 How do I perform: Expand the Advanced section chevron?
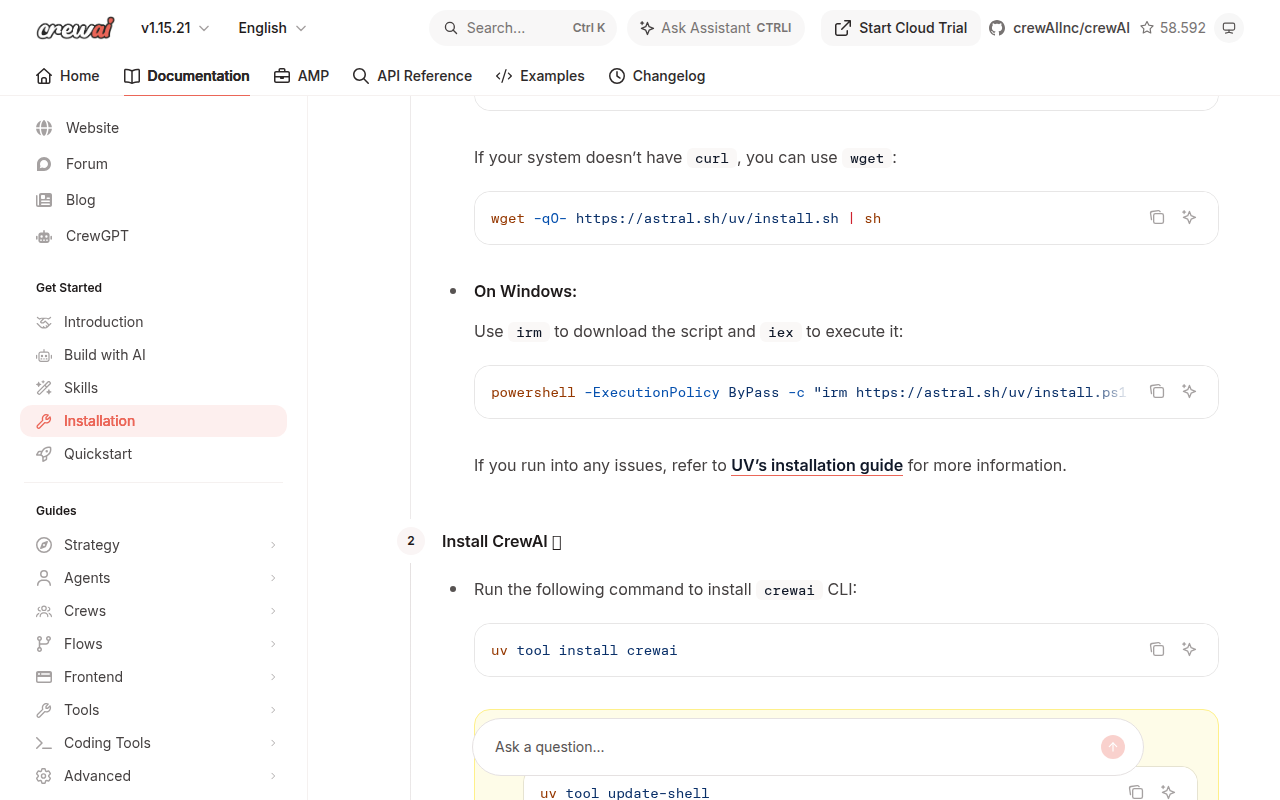click(x=273, y=776)
